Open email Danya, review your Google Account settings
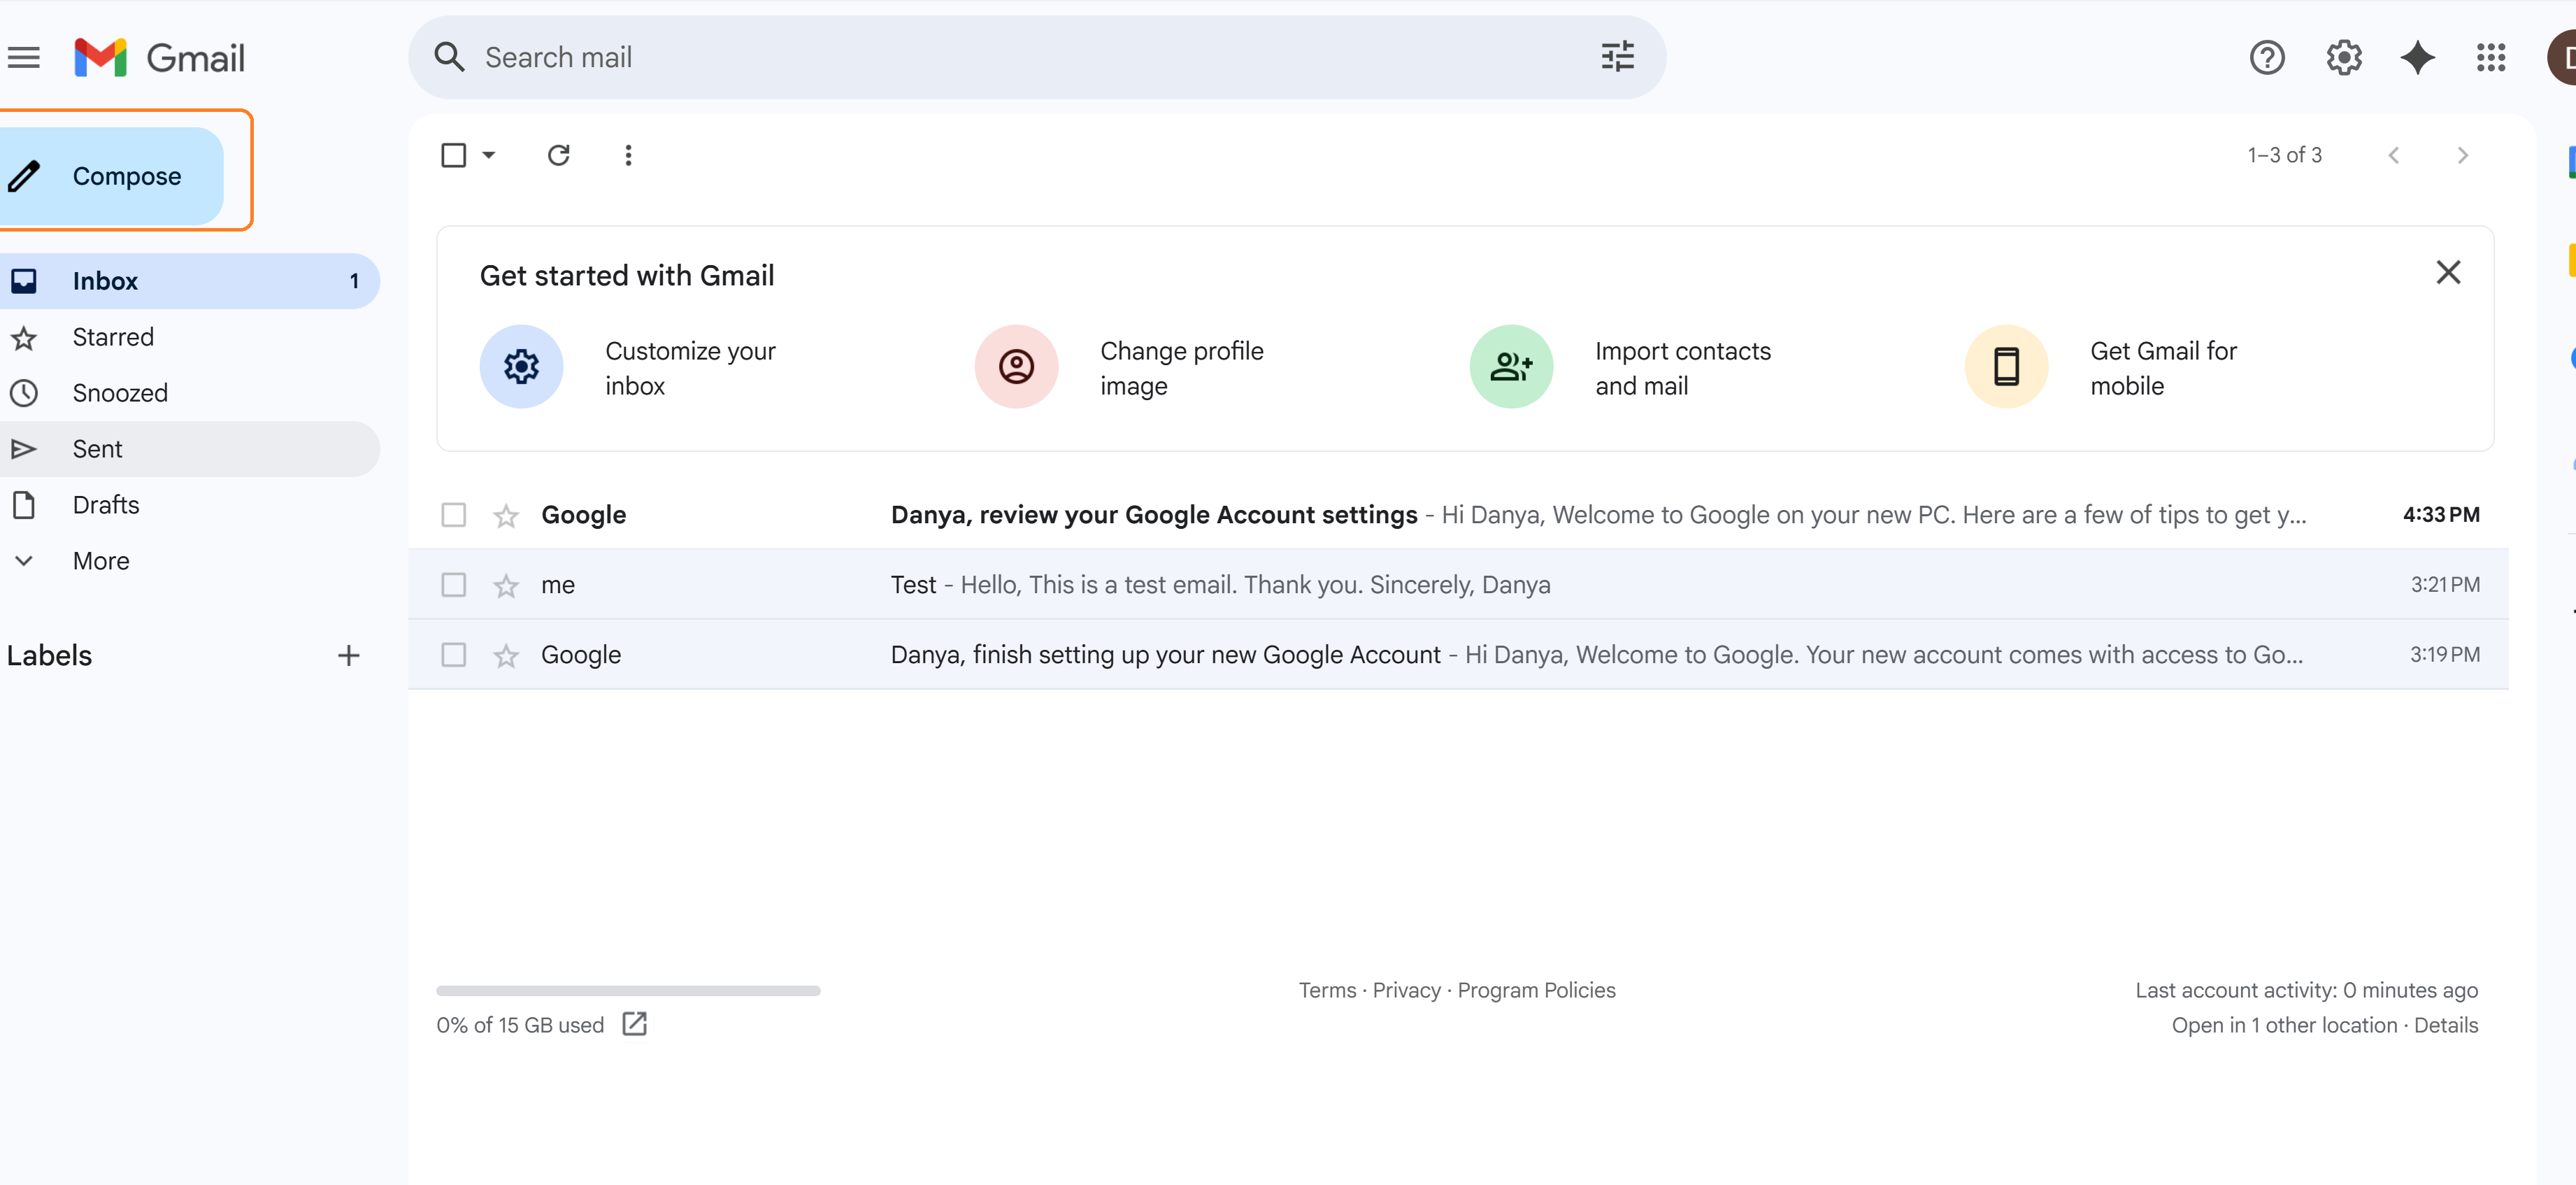Image resolution: width=2576 pixels, height=1185 pixels. [x=1154, y=515]
